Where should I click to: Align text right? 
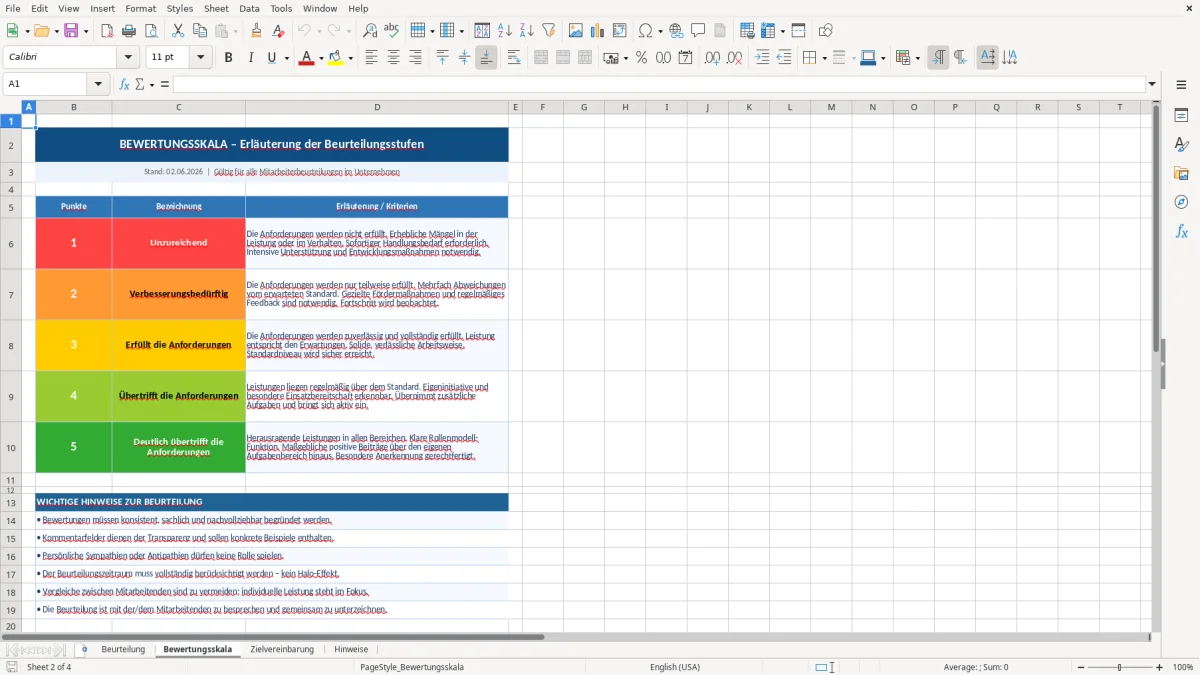click(415, 58)
